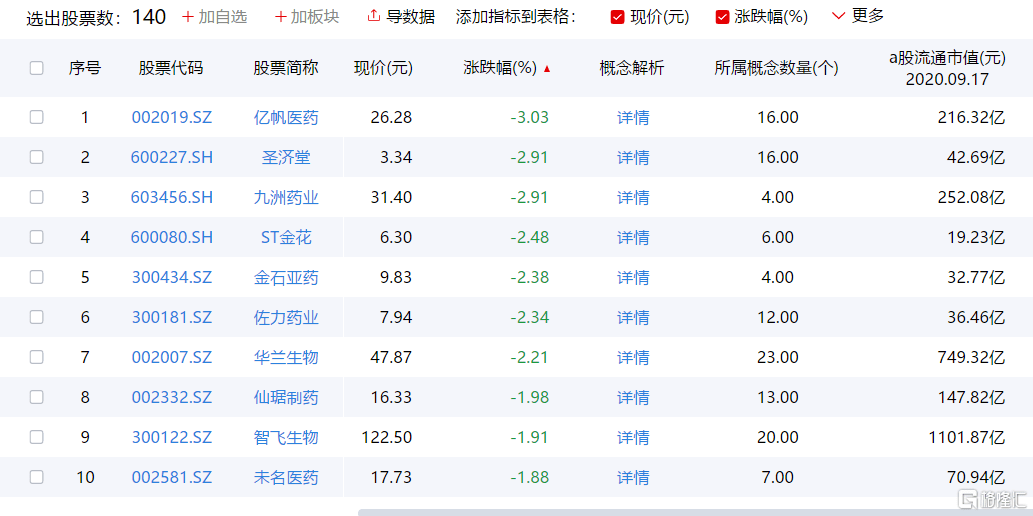Check the select-all checkbox in header
This screenshot has height=516, width=1033.
pyautogui.click(x=36, y=68)
